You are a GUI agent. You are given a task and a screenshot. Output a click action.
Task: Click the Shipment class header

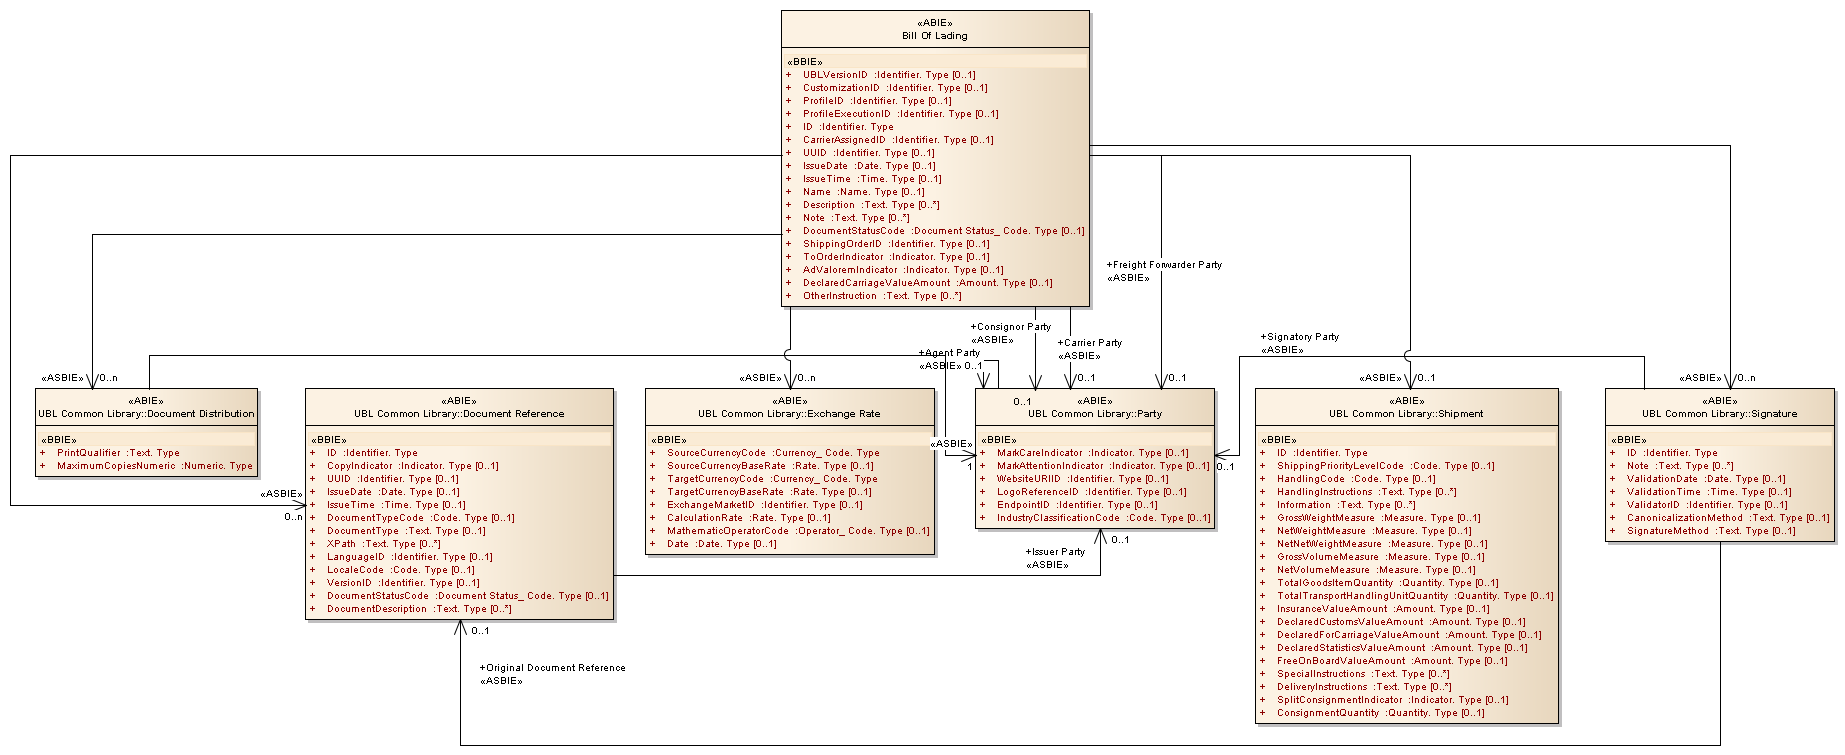tap(1406, 413)
